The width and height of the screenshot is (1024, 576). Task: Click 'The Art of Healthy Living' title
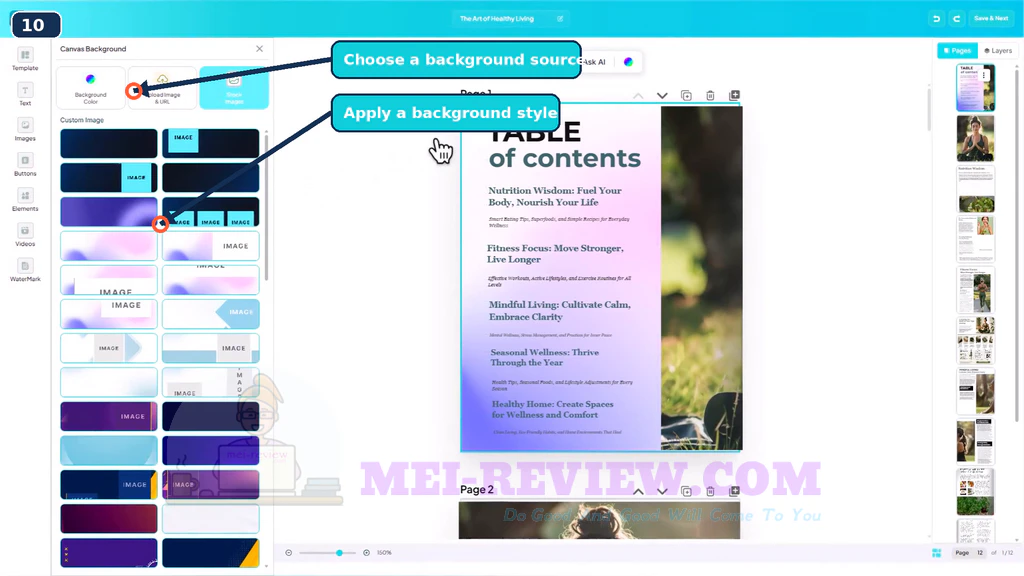[496, 19]
